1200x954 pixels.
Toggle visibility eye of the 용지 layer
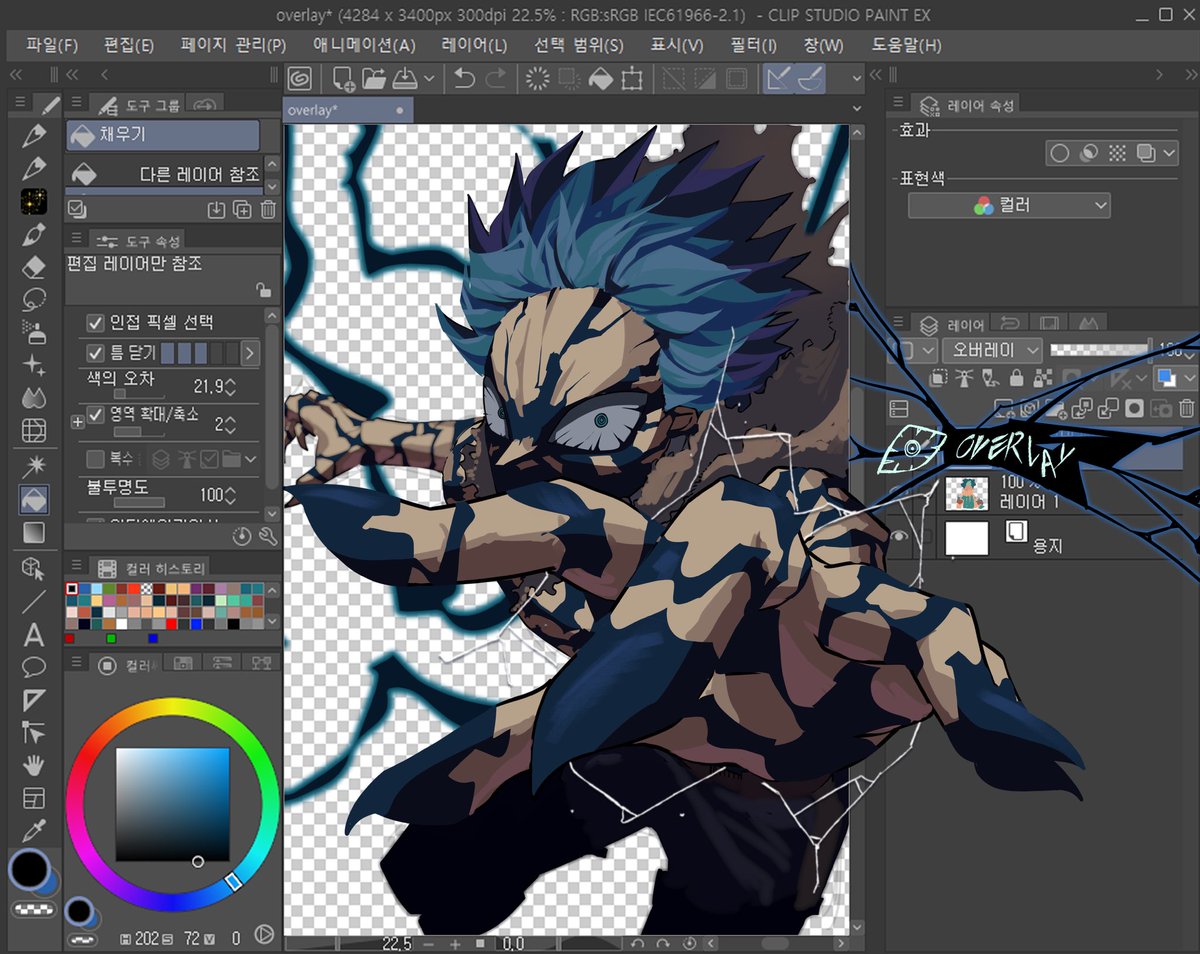(899, 537)
